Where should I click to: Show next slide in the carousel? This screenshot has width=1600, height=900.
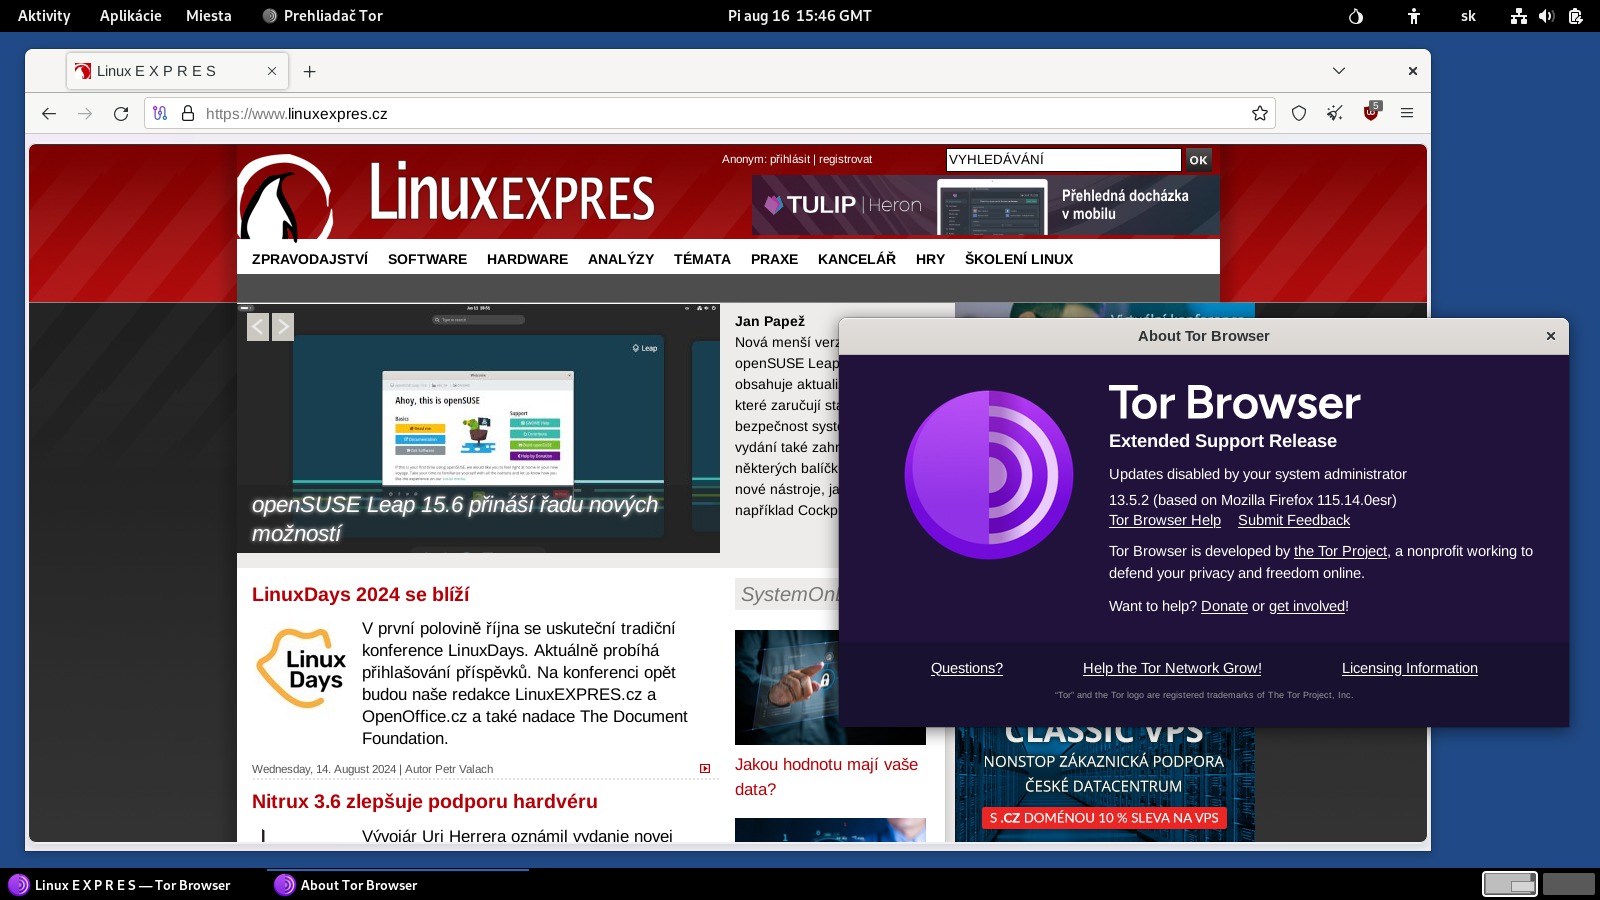[x=283, y=327]
